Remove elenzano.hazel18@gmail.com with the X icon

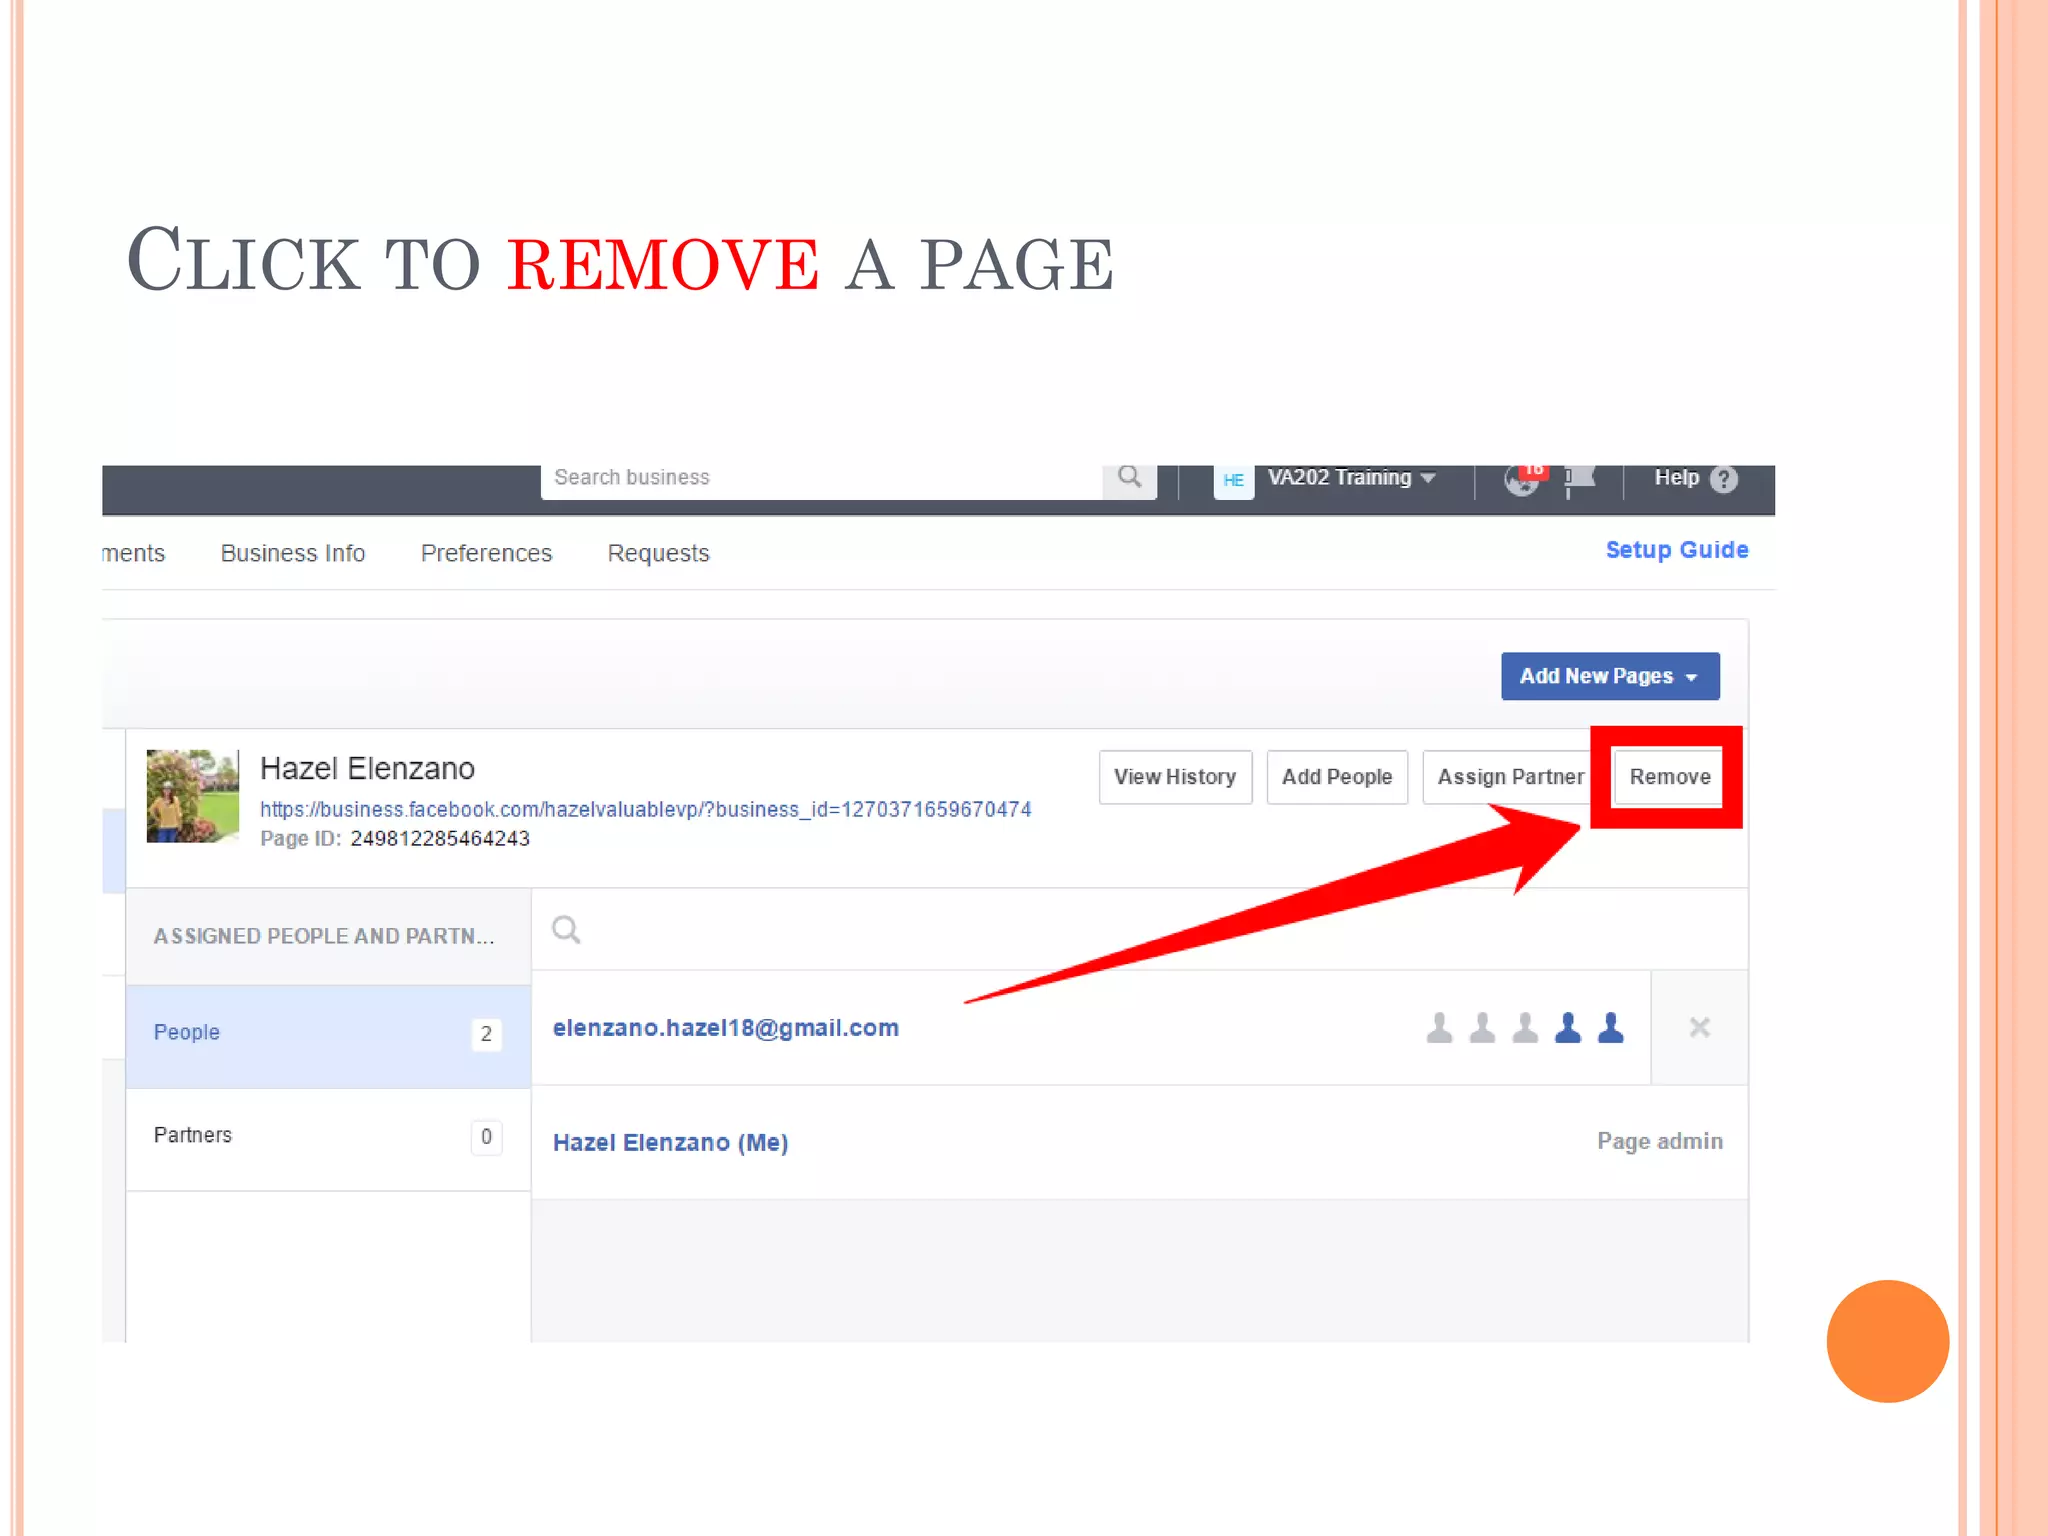tap(1699, 1027)
